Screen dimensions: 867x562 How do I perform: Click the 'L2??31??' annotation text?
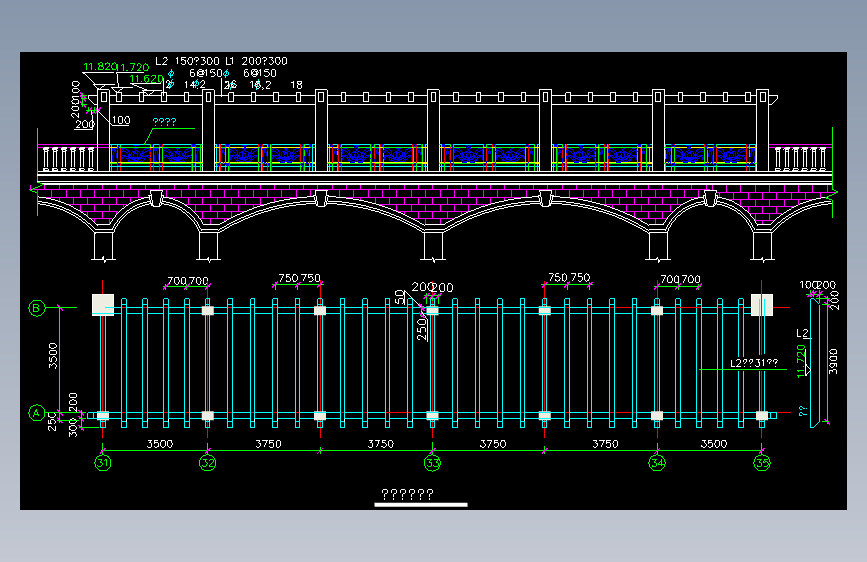754,363
